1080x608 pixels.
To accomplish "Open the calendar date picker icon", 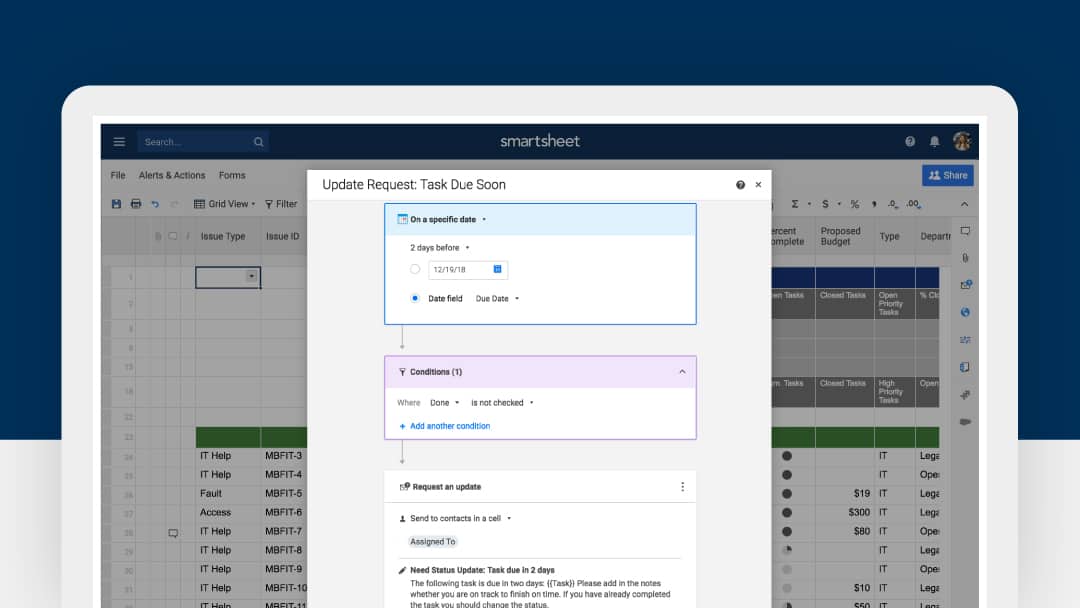I will pos(498,269).
